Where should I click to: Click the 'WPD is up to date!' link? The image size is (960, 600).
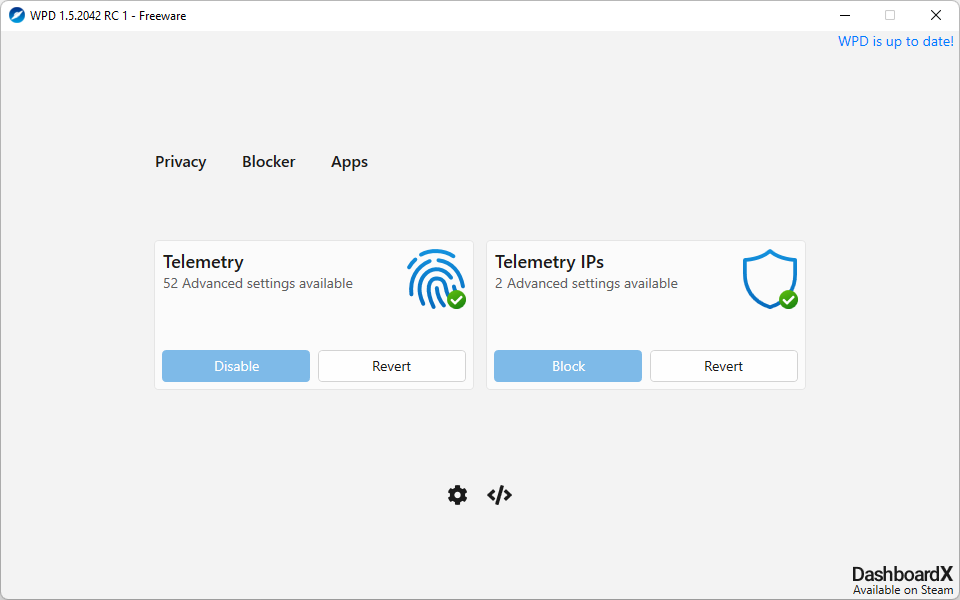895,42
